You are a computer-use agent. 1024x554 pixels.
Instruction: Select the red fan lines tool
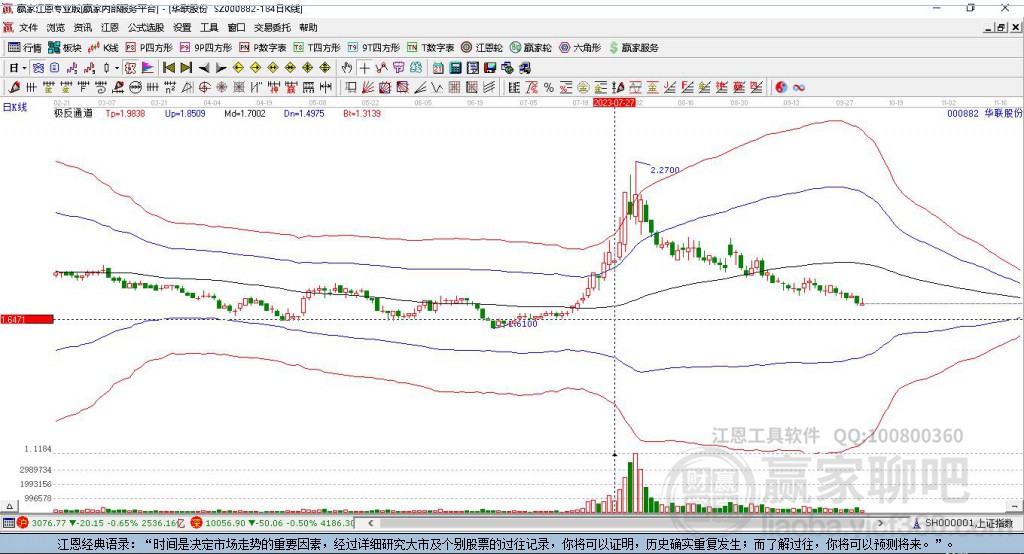click(367, 87)
